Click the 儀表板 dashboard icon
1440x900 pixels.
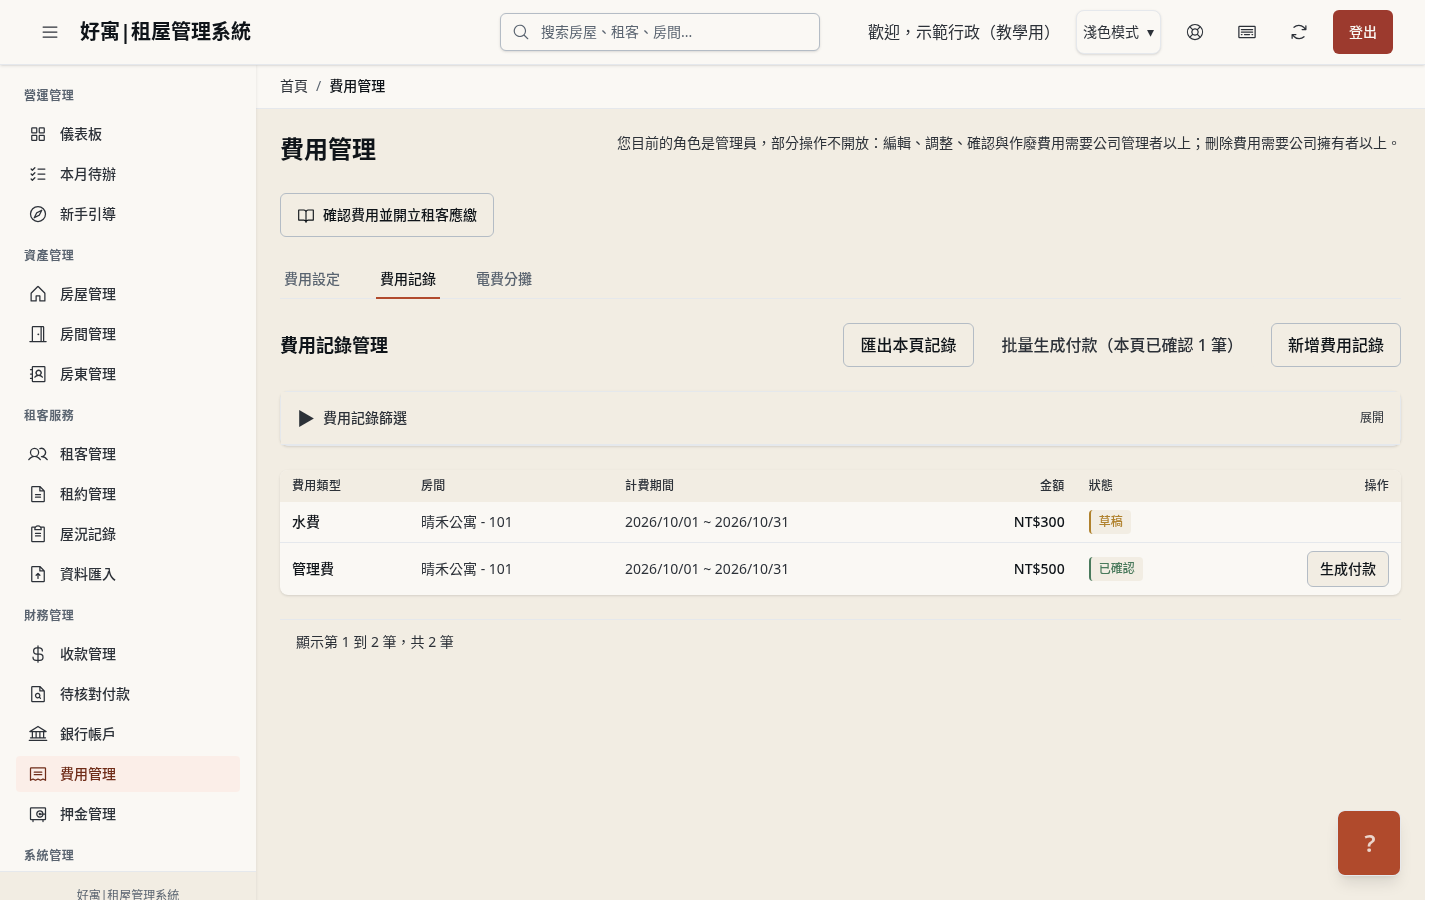(x=38, y=134)
